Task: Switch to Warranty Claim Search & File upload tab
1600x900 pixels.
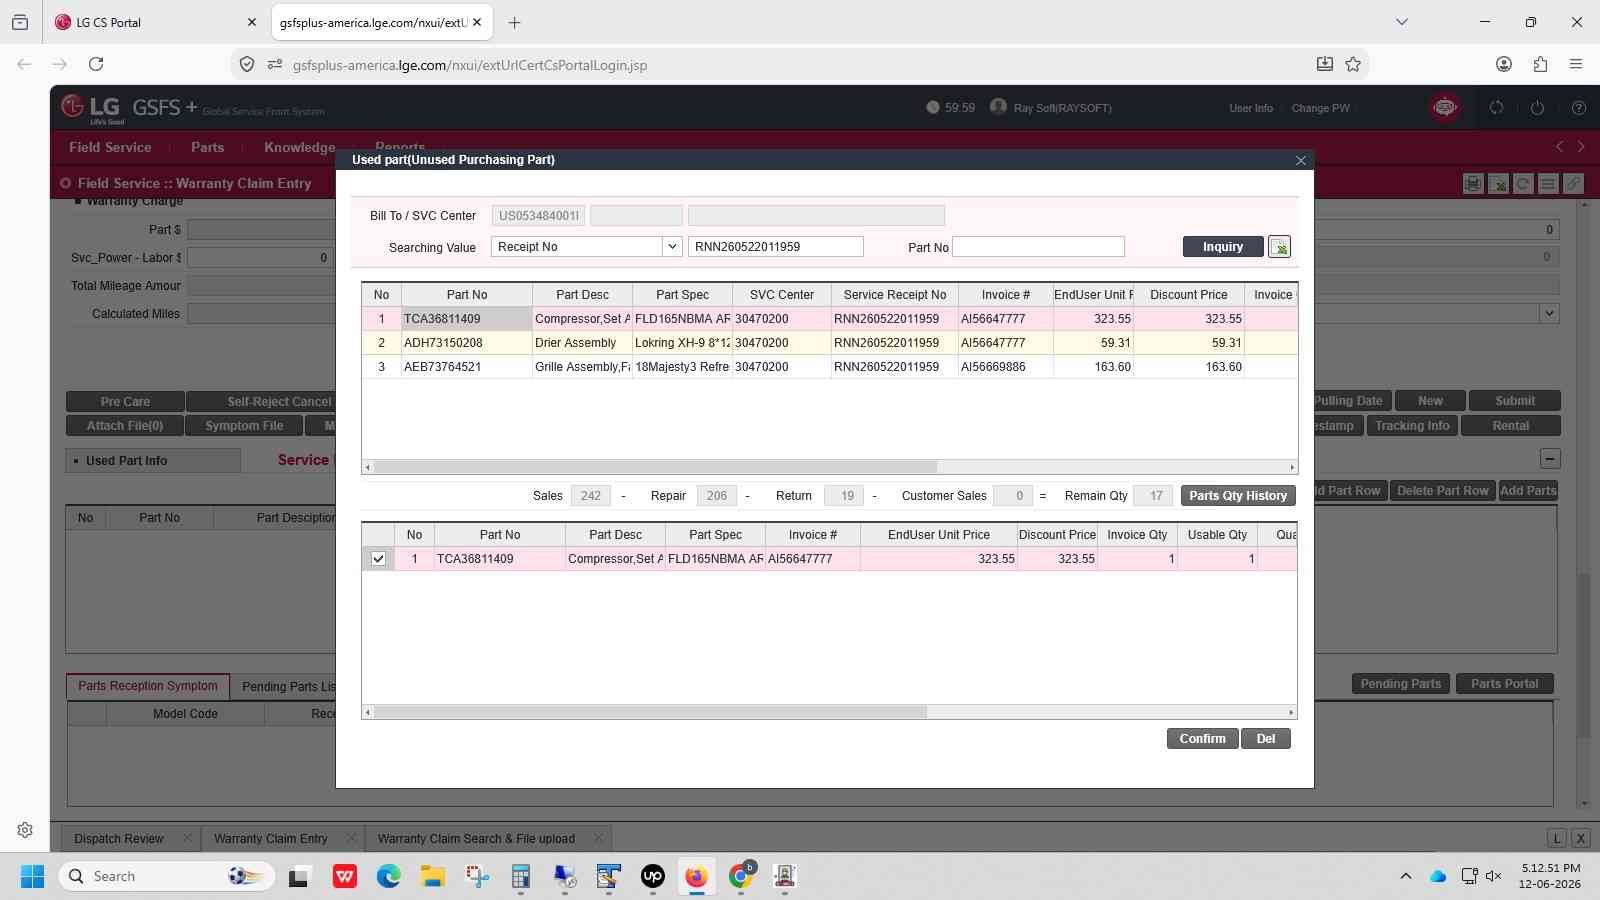Action: pyautogui.click(x=476, y=838)
